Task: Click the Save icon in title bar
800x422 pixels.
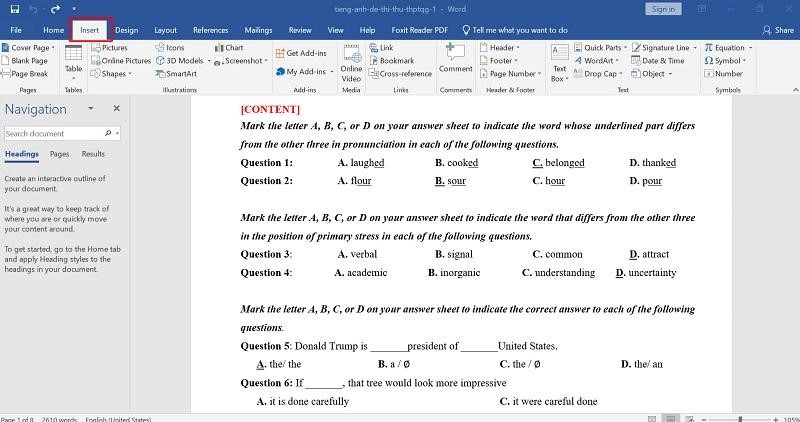Action: point(15,9)
